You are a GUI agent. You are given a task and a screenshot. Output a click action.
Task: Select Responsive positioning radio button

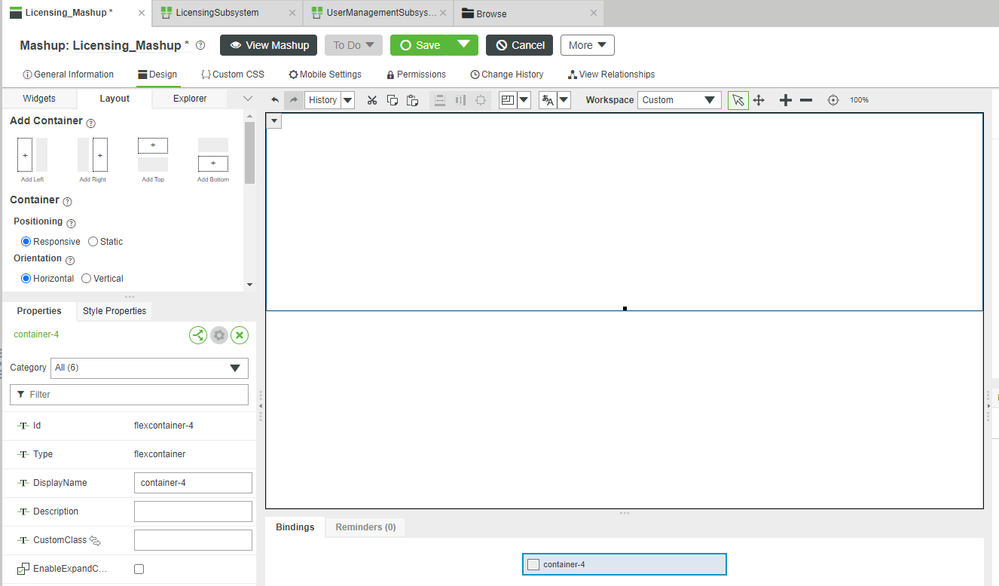[x=25, y=241]
